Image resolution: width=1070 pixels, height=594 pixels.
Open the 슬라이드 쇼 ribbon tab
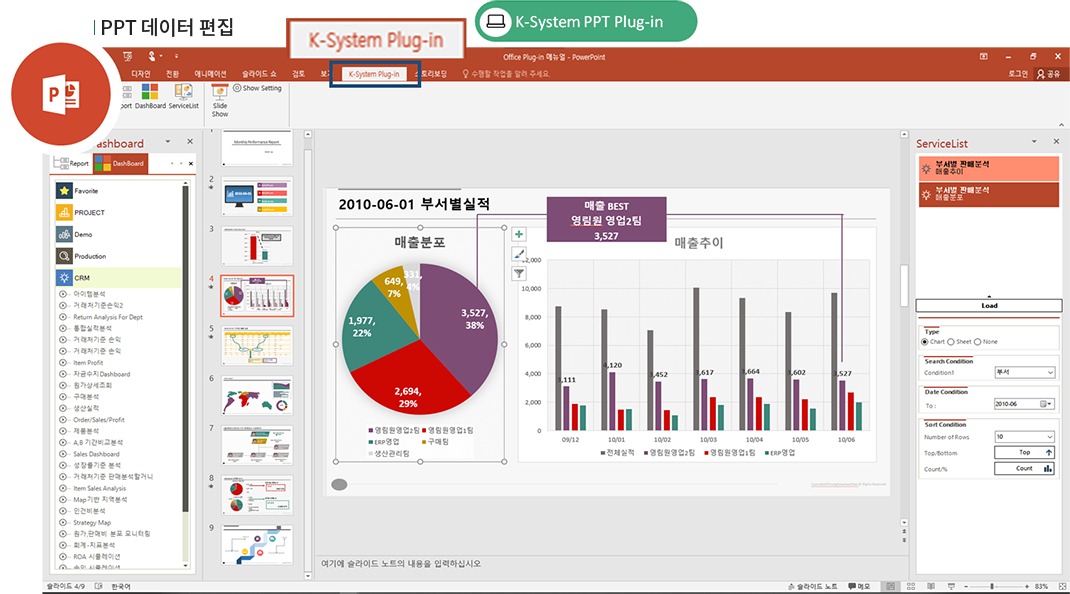click(259, 74)
